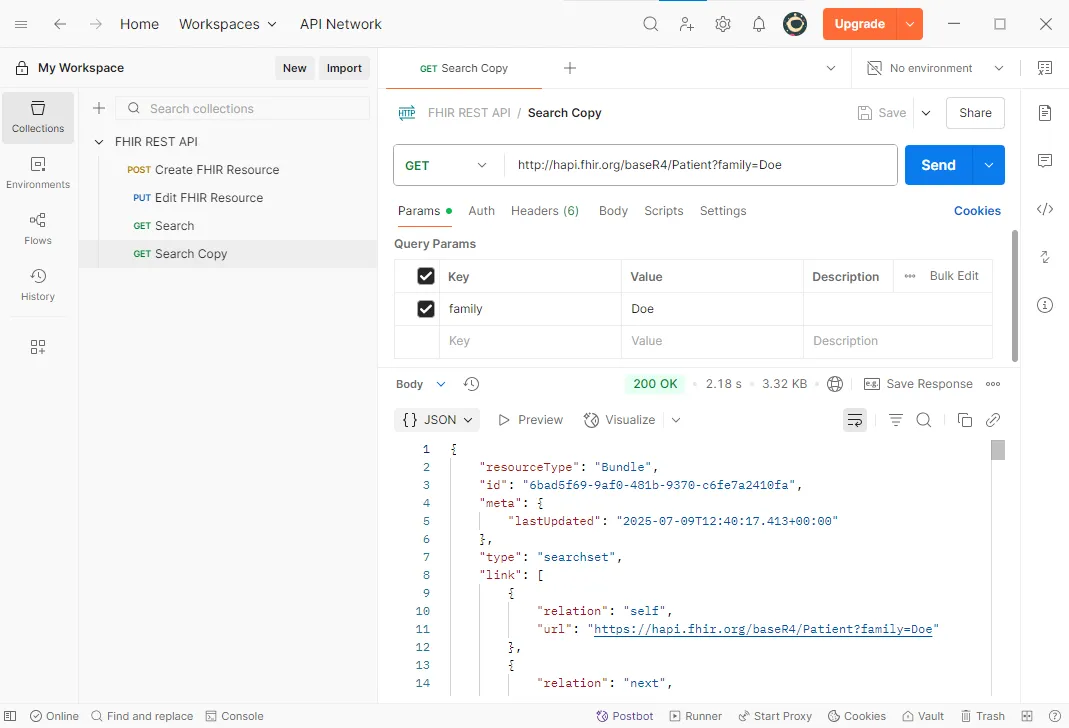Open the request info icon
1069x728 pixels.
pyautogui.click(x=1044, y=305)
